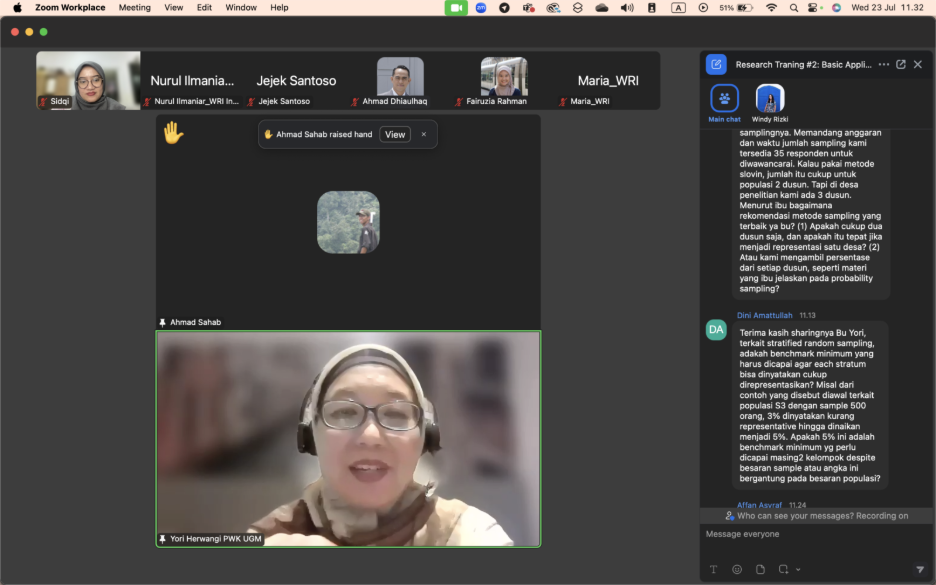Open the Apple menu

coord(17,8)
